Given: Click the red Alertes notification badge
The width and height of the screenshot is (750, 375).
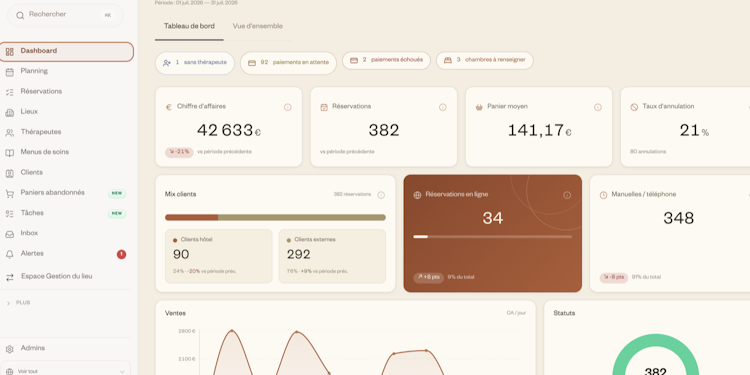Looking at the screenshot, I should (x=121, y=254).
